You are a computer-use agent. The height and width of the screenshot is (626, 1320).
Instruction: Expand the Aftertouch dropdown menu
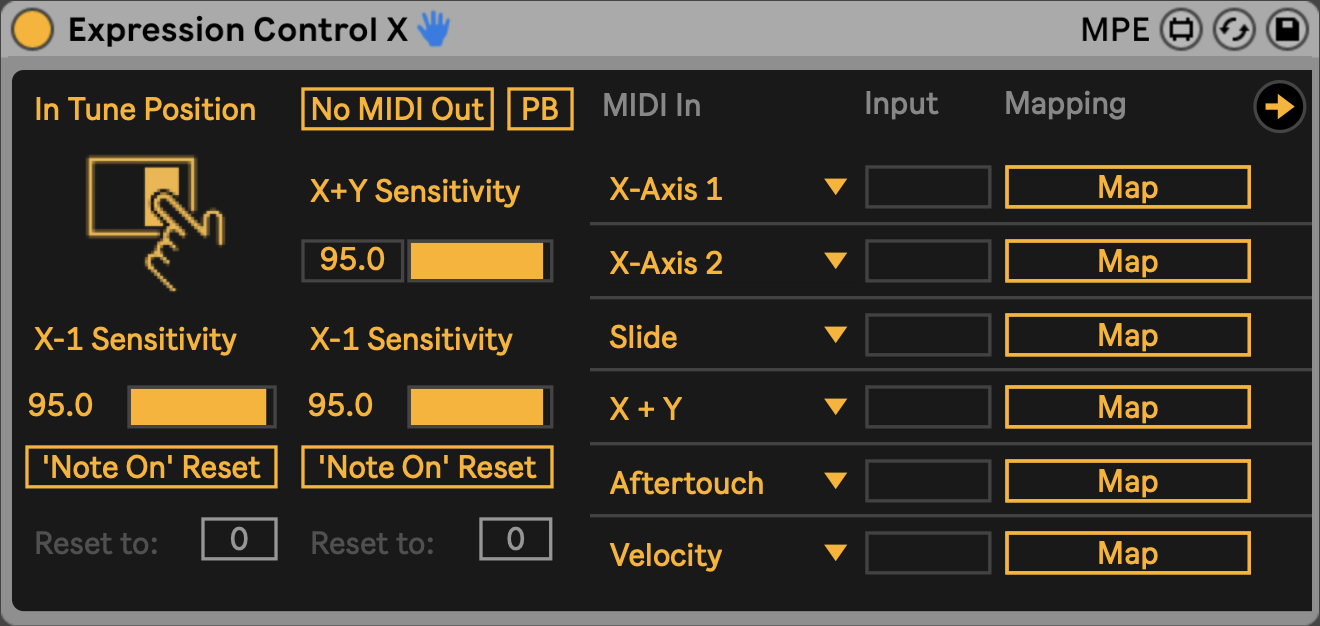tap(835, 481)
